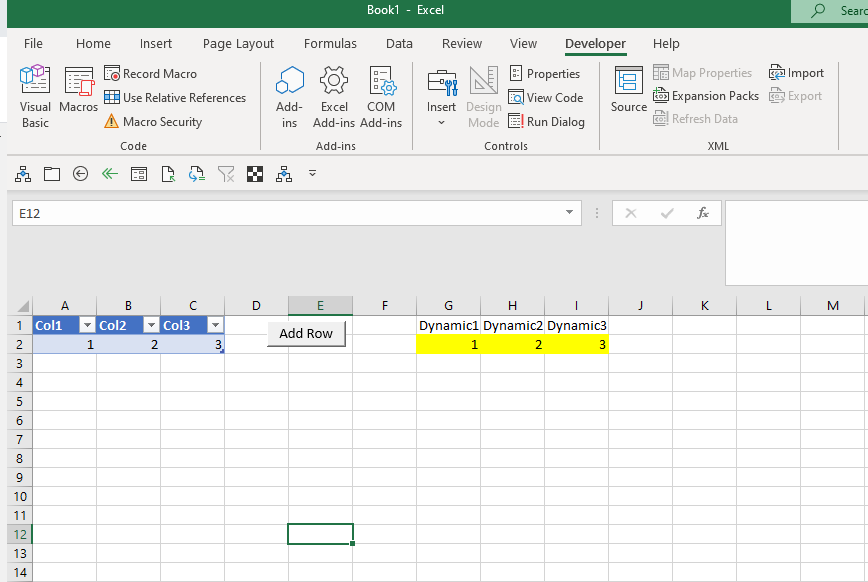
Task: Click Map Properties in XML group
Action: pyautogui.click(x=702, y=73)
